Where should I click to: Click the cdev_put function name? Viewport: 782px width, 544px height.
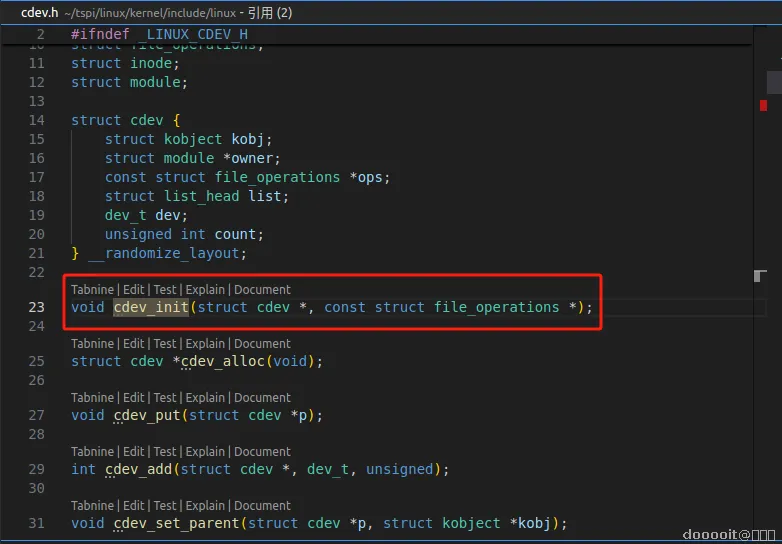[x=147, y=415]
